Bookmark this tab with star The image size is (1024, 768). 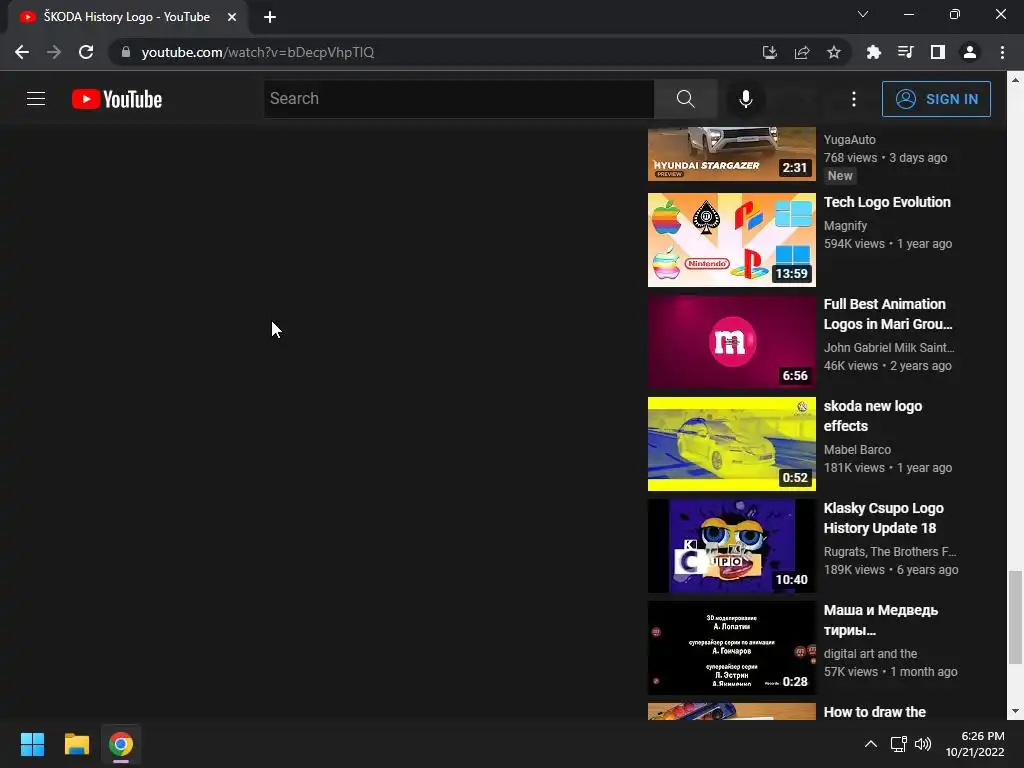(834, 52)
